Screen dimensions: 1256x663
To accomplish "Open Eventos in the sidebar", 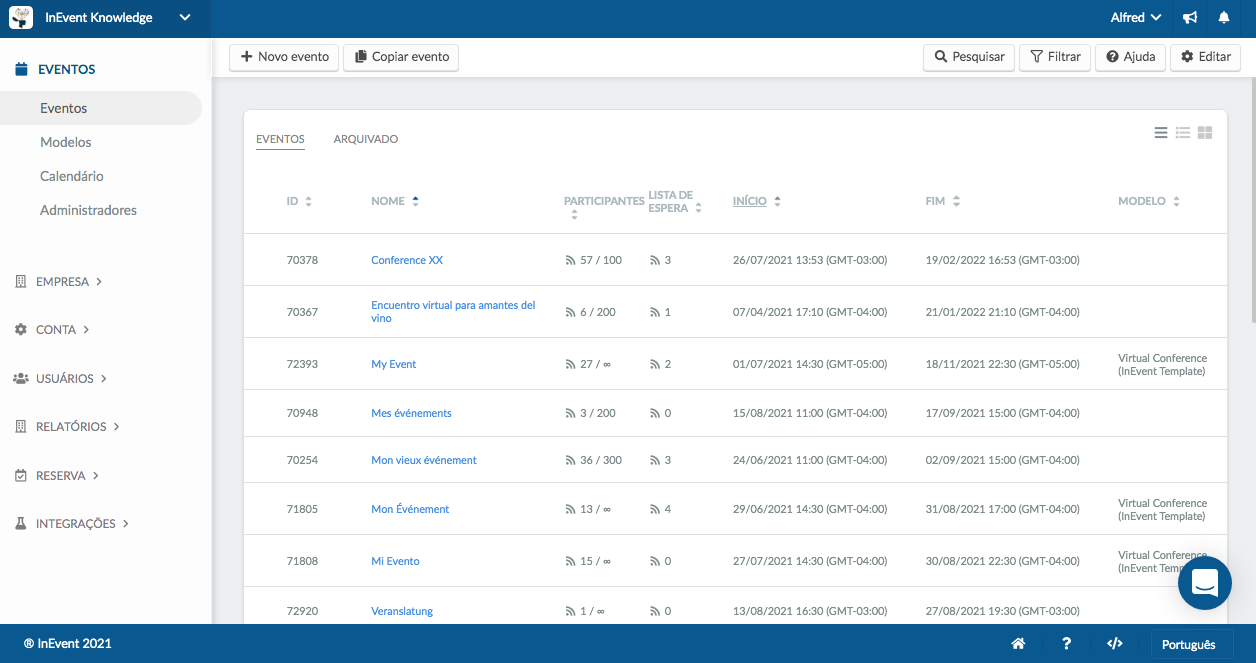I will 101,108.
